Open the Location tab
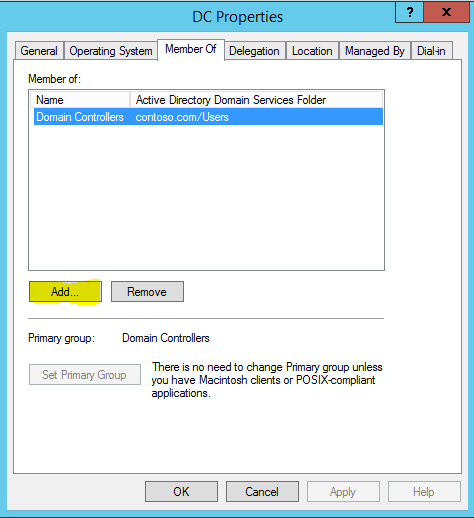 [312, 51]
